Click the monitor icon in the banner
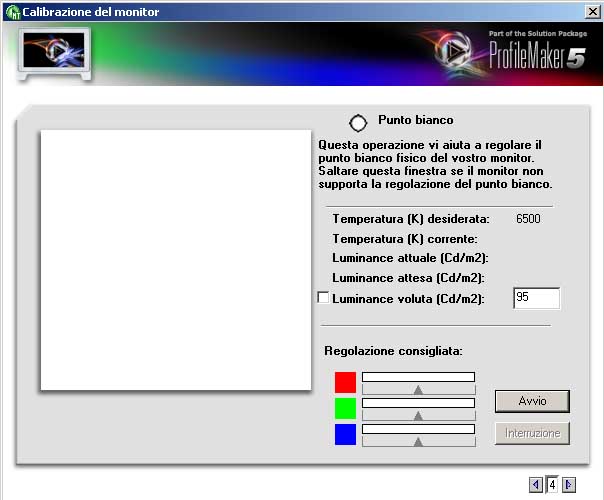The height and width of the screenshot is (500, 604). [54, 53]
